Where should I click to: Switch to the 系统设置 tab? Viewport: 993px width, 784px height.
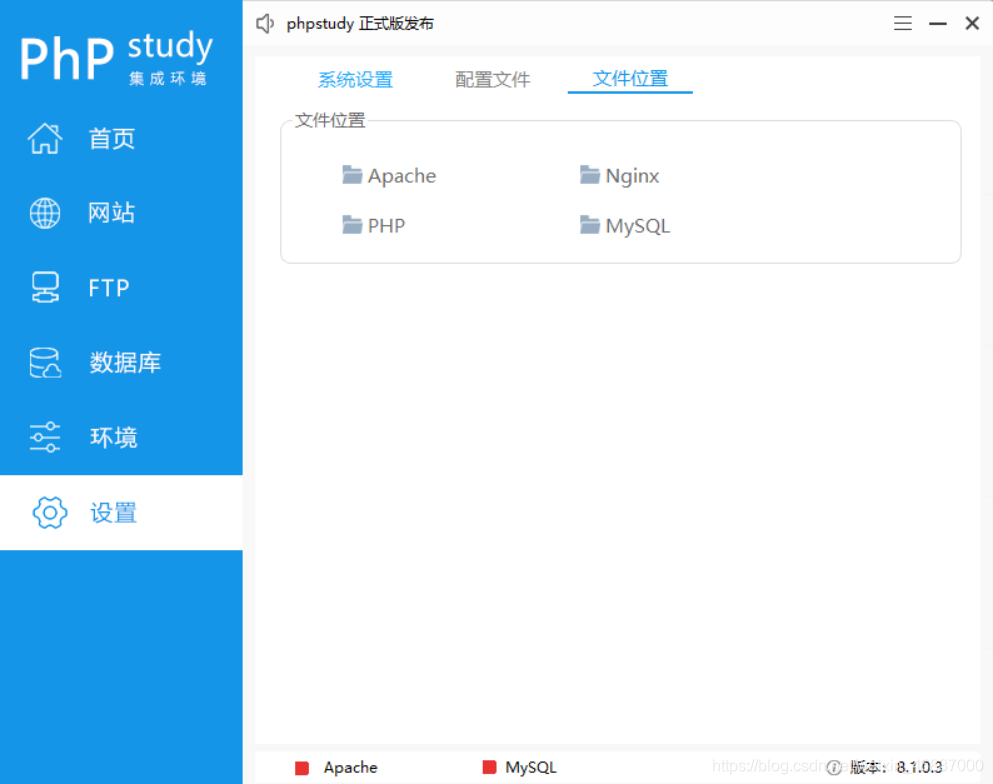pyautogui.click(x=355, y=78)
